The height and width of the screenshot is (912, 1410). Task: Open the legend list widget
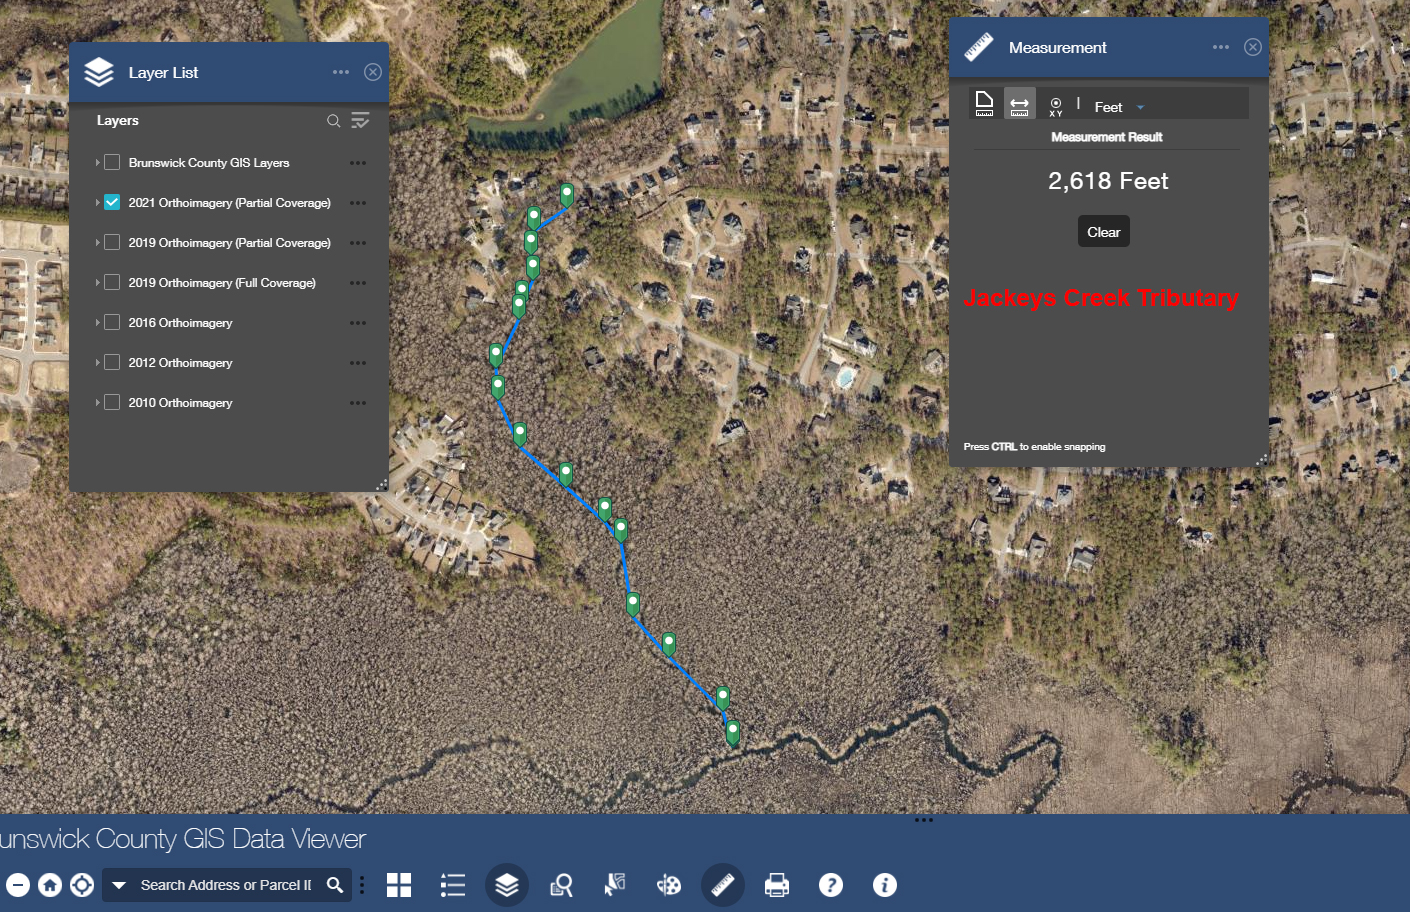pyautogui.click(x=453, y=885)
